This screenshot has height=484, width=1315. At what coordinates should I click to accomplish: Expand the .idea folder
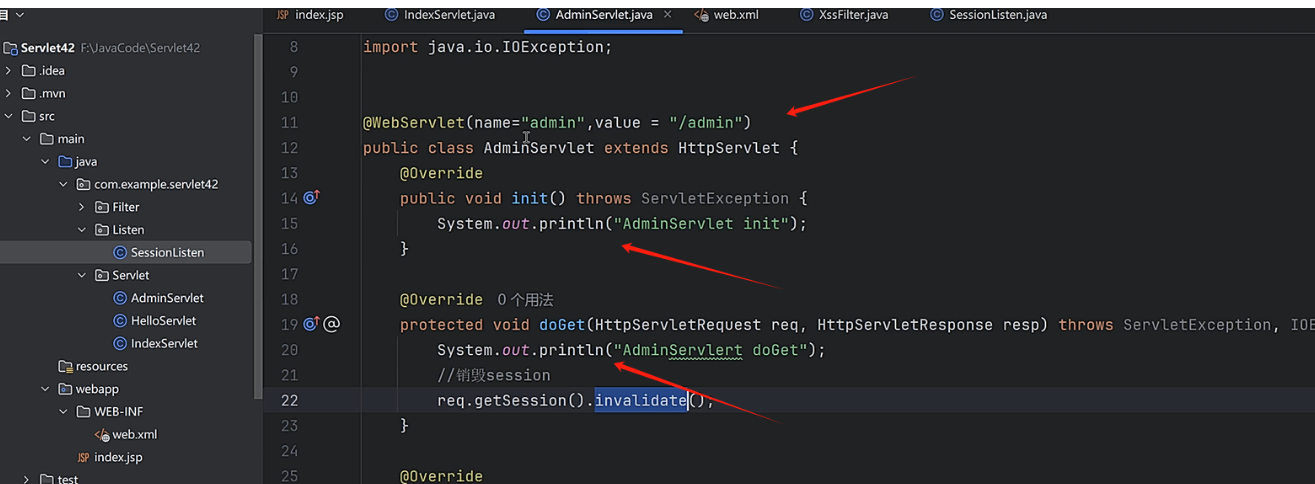pyautogui.click(x=9, y=70)
